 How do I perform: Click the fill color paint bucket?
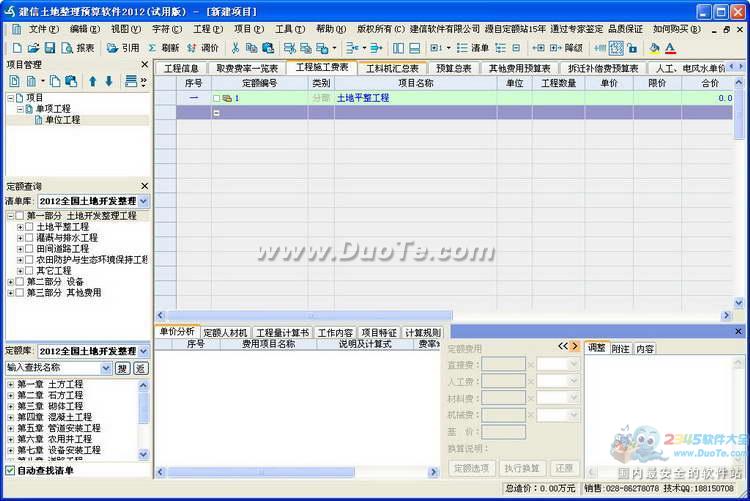coord(654,47)
